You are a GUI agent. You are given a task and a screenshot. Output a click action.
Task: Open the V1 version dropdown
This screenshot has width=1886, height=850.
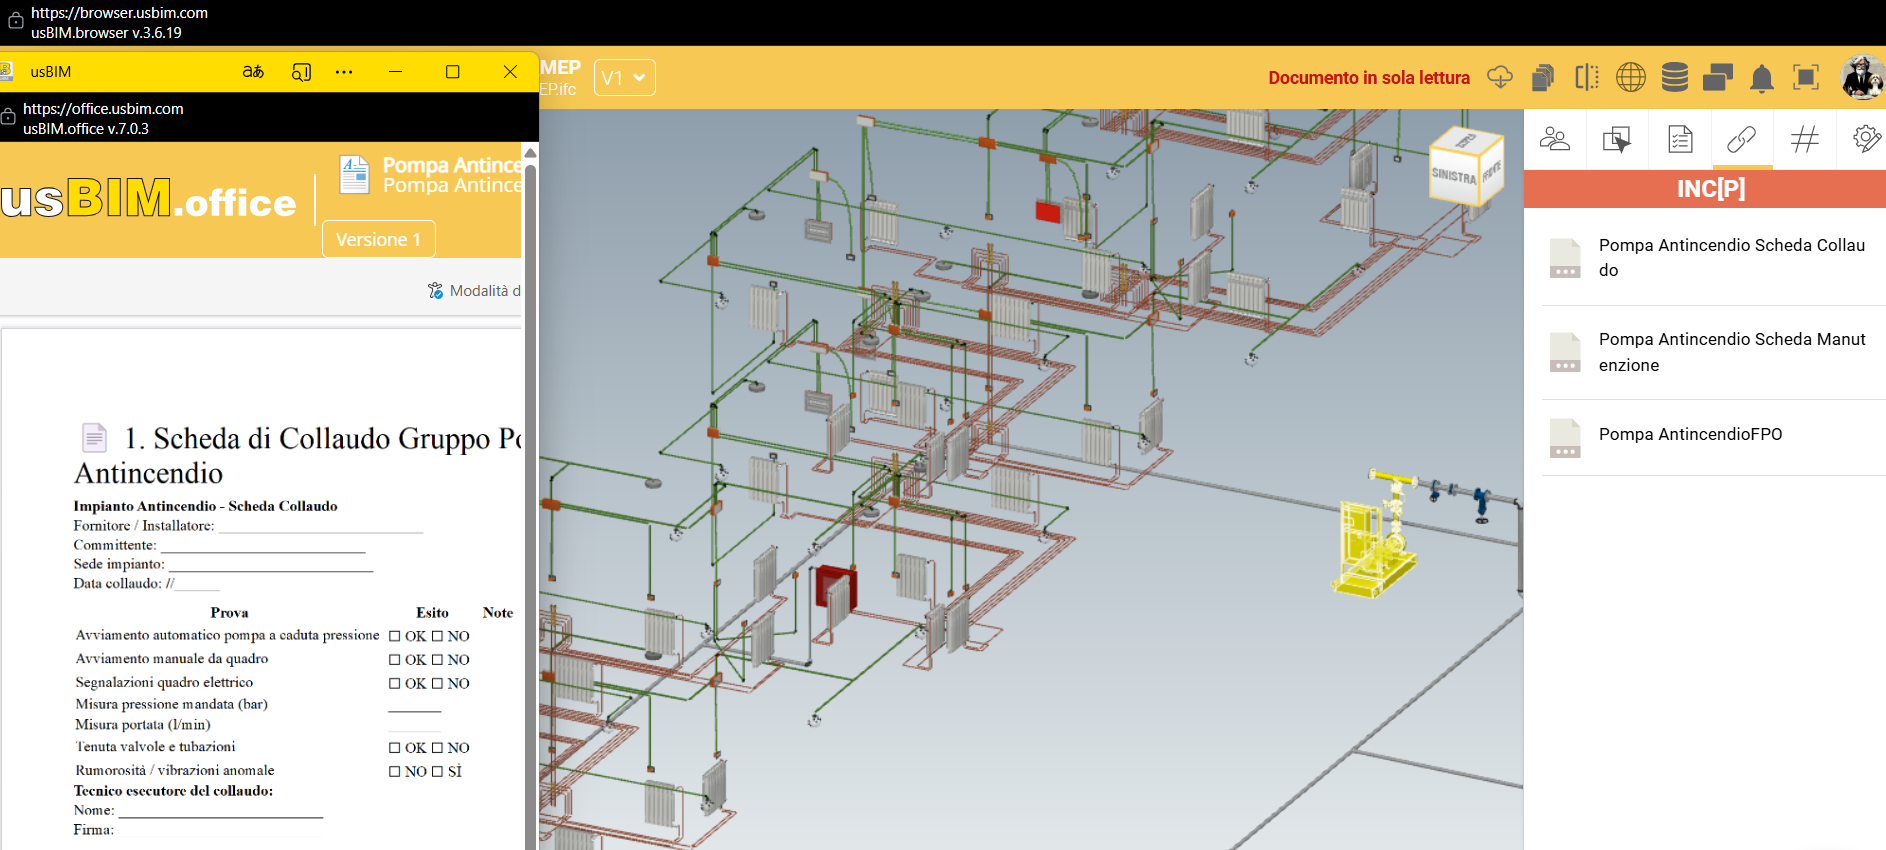coord(625,78)
